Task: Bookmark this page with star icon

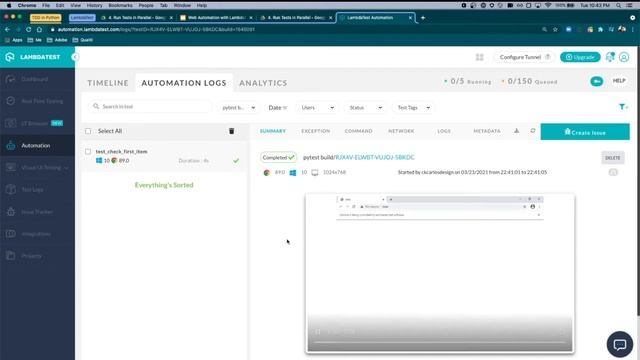Action: coord(555,29)
